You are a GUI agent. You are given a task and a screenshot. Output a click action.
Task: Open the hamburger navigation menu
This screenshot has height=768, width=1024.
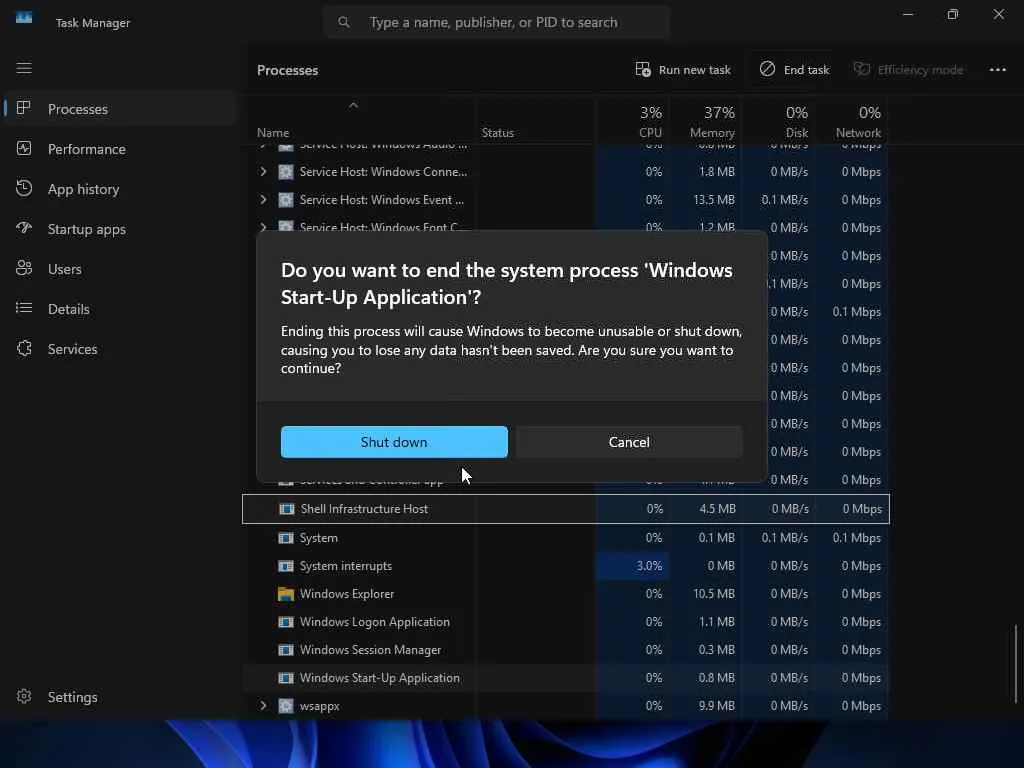[24, 68]
